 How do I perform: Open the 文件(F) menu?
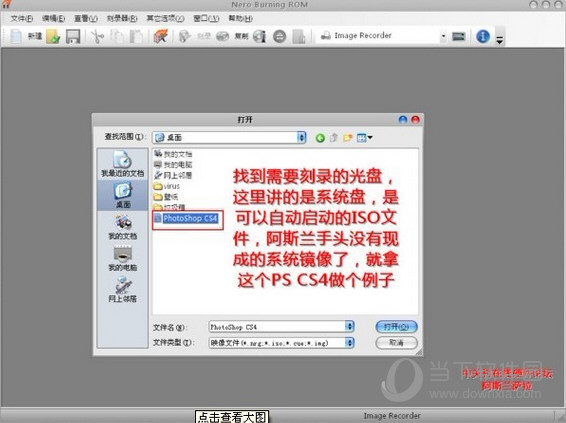[22, 18]
